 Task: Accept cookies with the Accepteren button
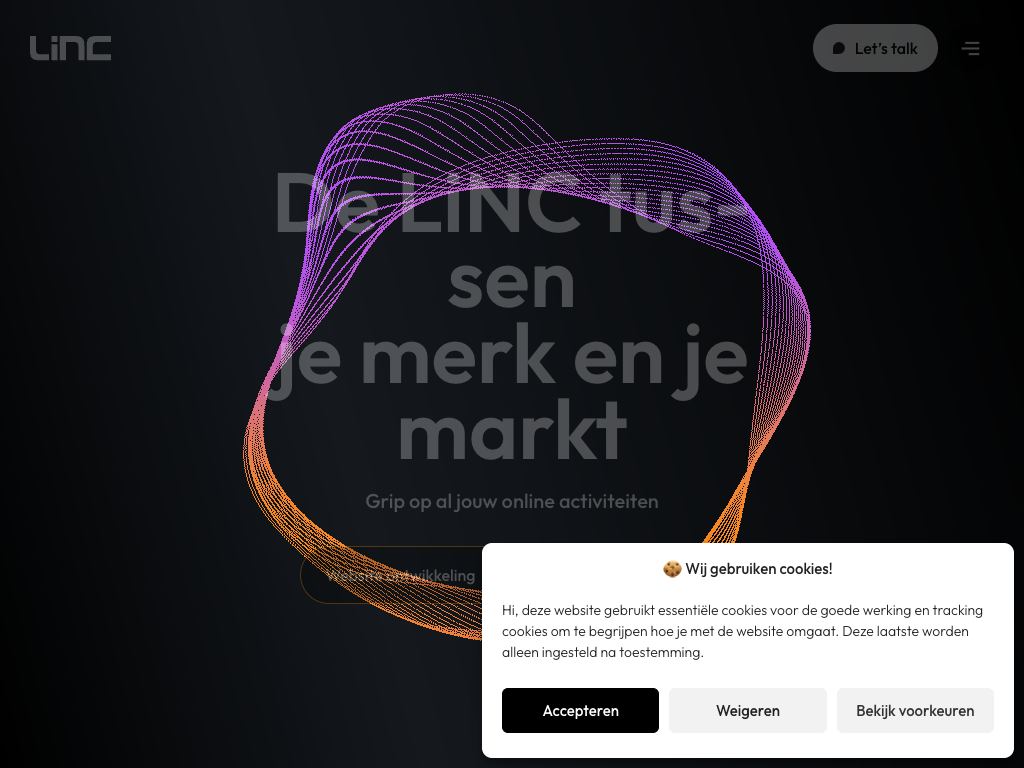pyautogui.click(x=580, y=711)
